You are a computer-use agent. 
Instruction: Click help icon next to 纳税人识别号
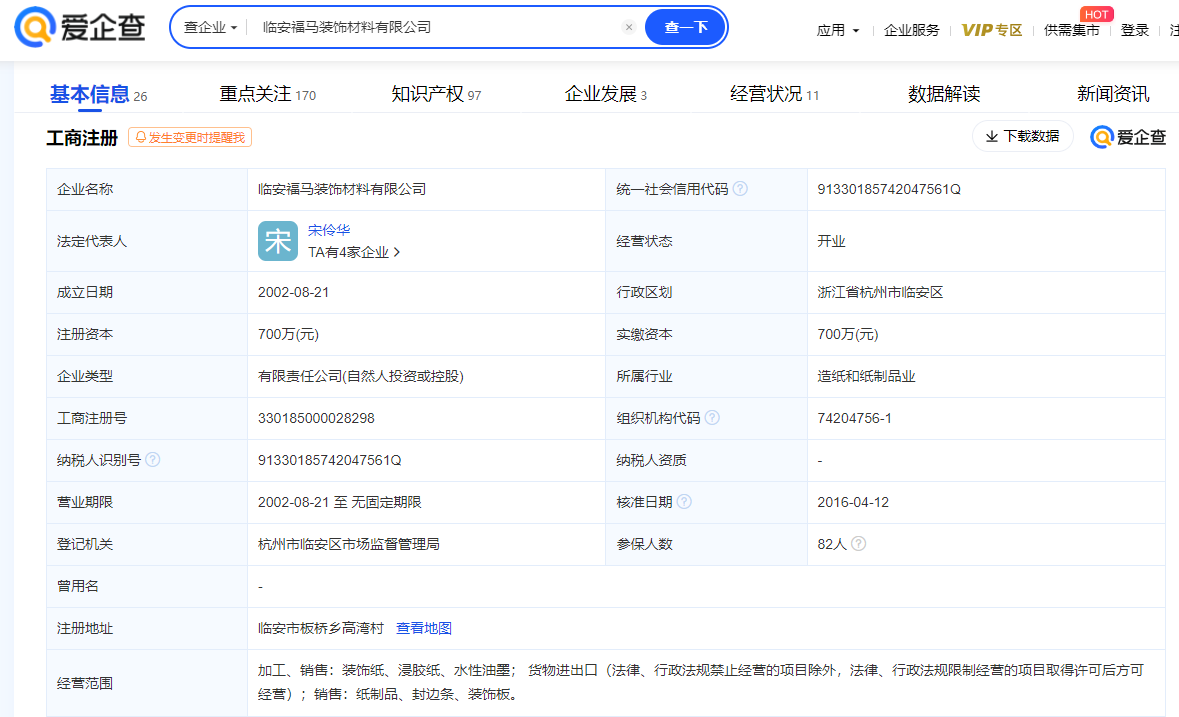[x=153, y=459]
